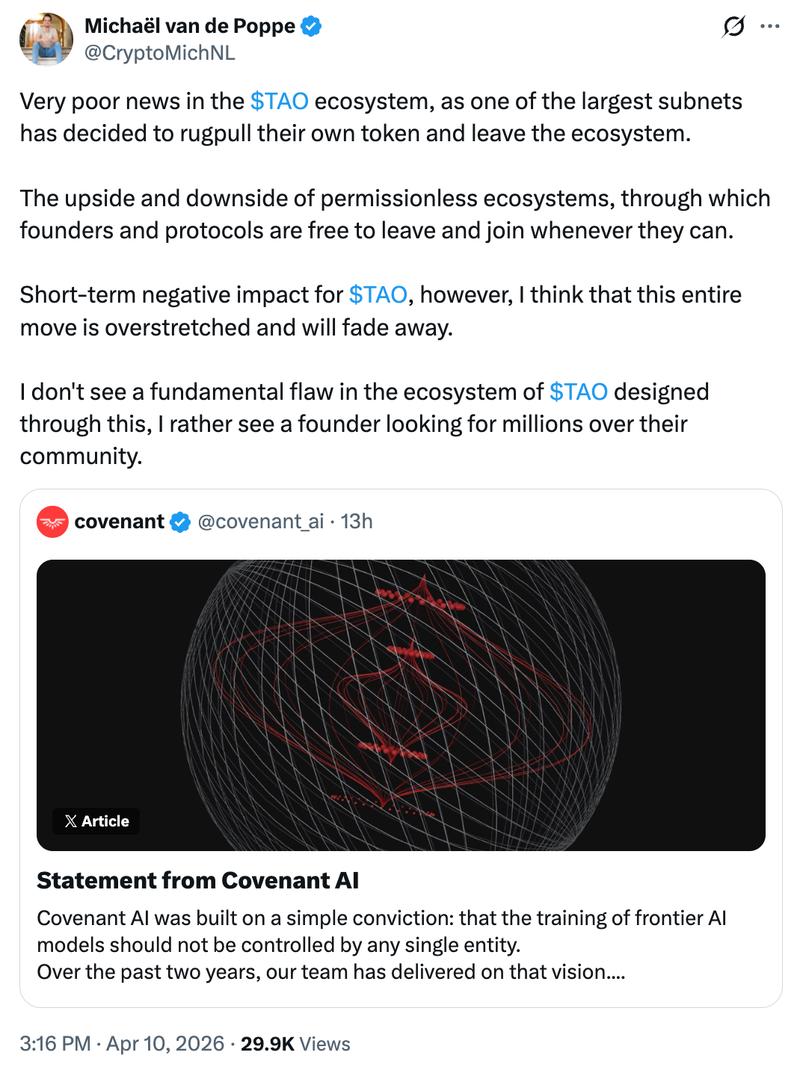
Task: Click Michaël van de Poppe's verified badge
Action: 310,27
